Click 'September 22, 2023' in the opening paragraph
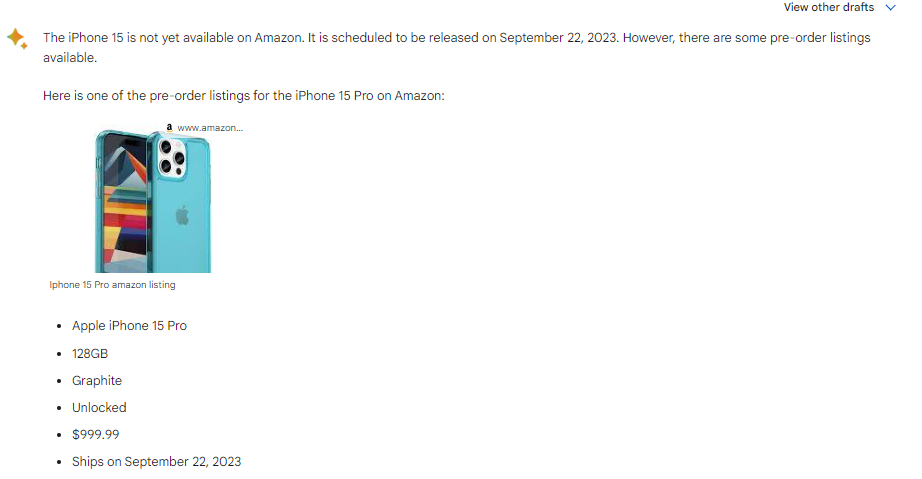 [x=559, y=38]
